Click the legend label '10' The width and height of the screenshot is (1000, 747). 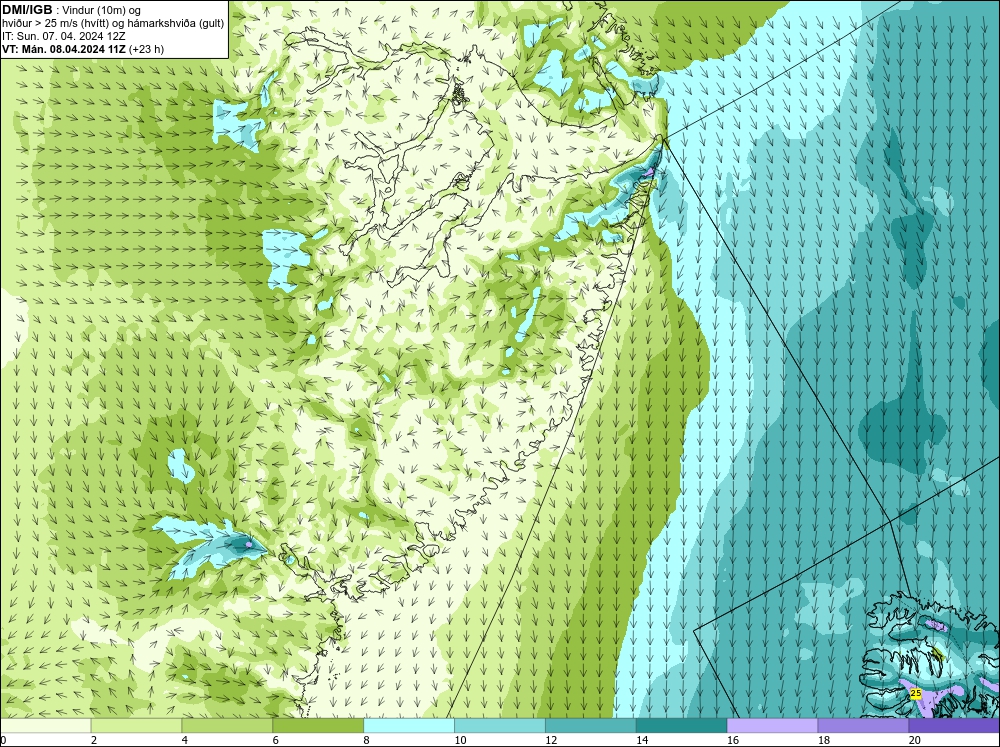pyautogui.click(x=460, y=740)
